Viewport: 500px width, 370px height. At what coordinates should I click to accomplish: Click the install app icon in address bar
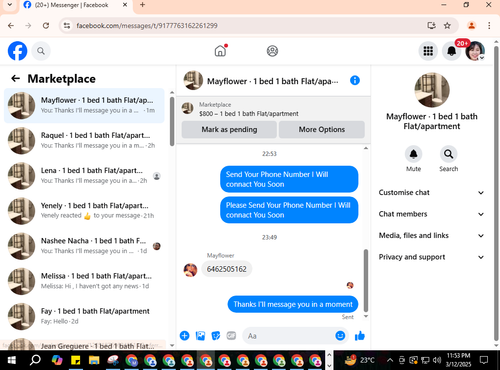click(x=431, y=26)
